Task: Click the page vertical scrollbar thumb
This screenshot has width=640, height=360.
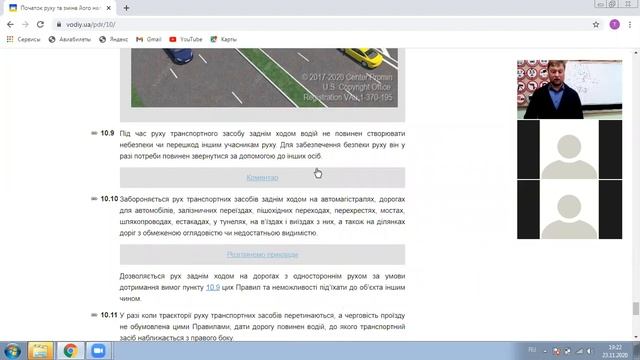Action: (636, 309)
